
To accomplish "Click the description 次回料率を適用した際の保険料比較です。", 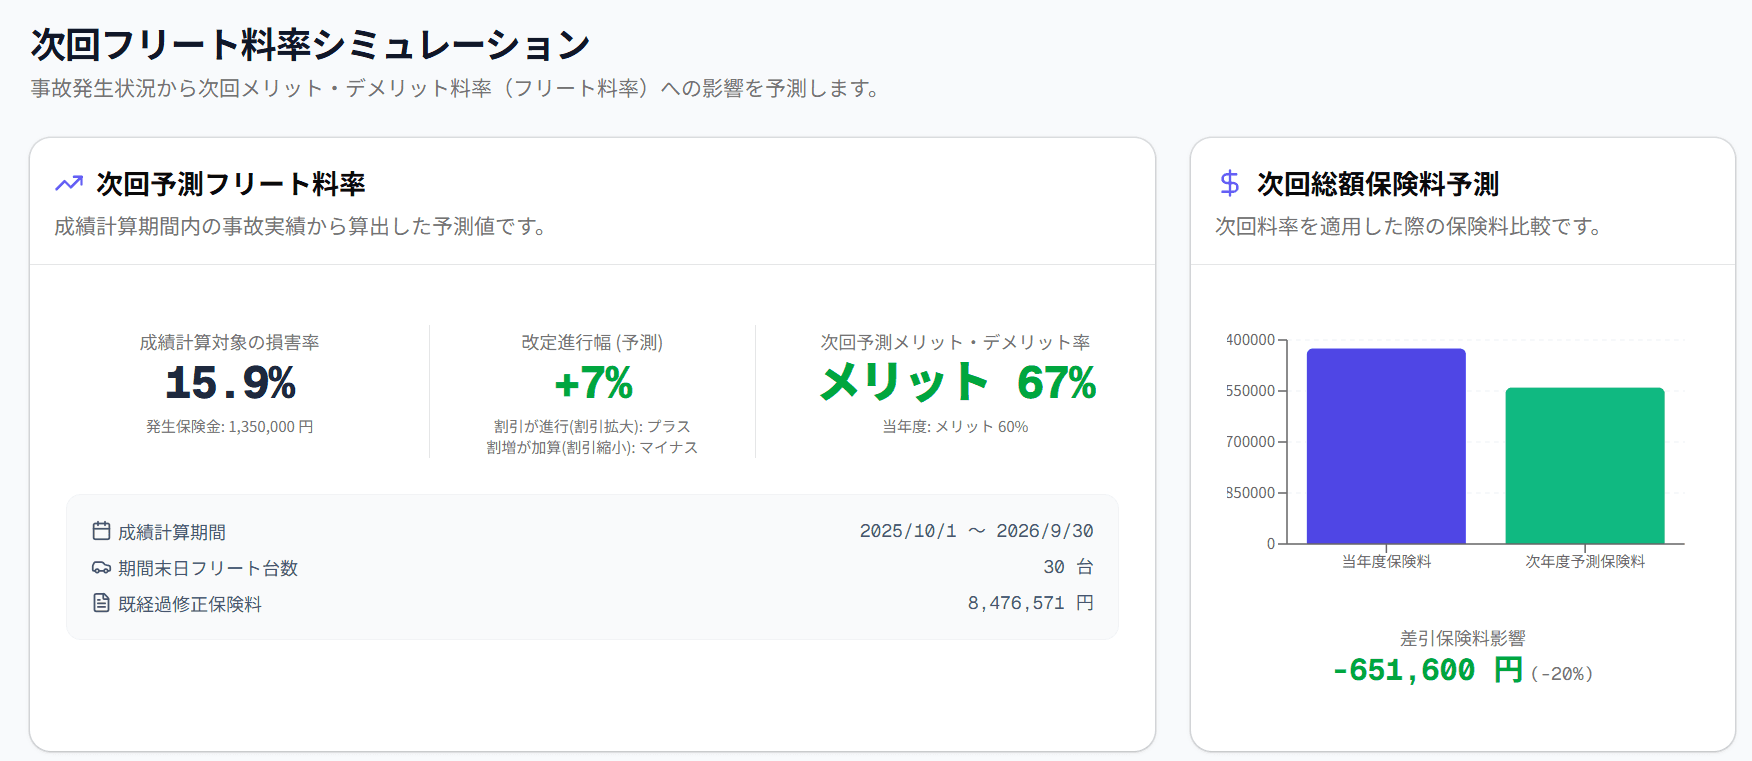I will (x=1409, y=227).
